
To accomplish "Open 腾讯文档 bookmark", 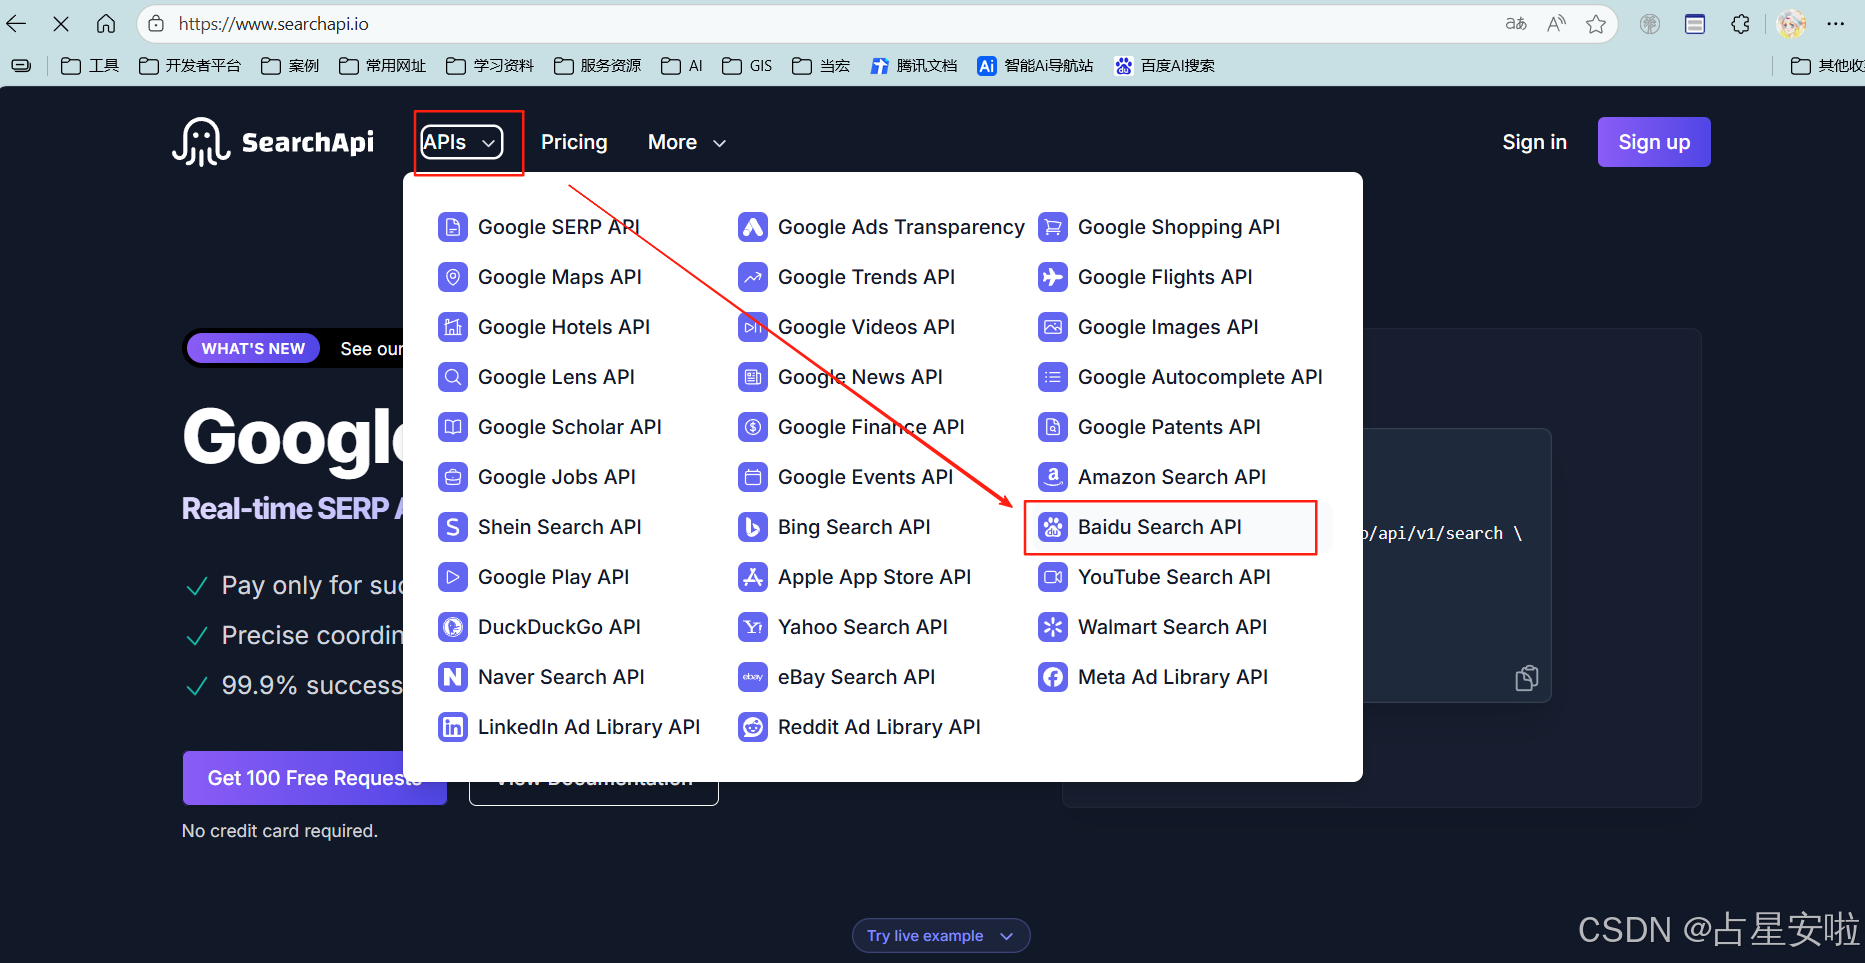I will (x=914, y=66).
